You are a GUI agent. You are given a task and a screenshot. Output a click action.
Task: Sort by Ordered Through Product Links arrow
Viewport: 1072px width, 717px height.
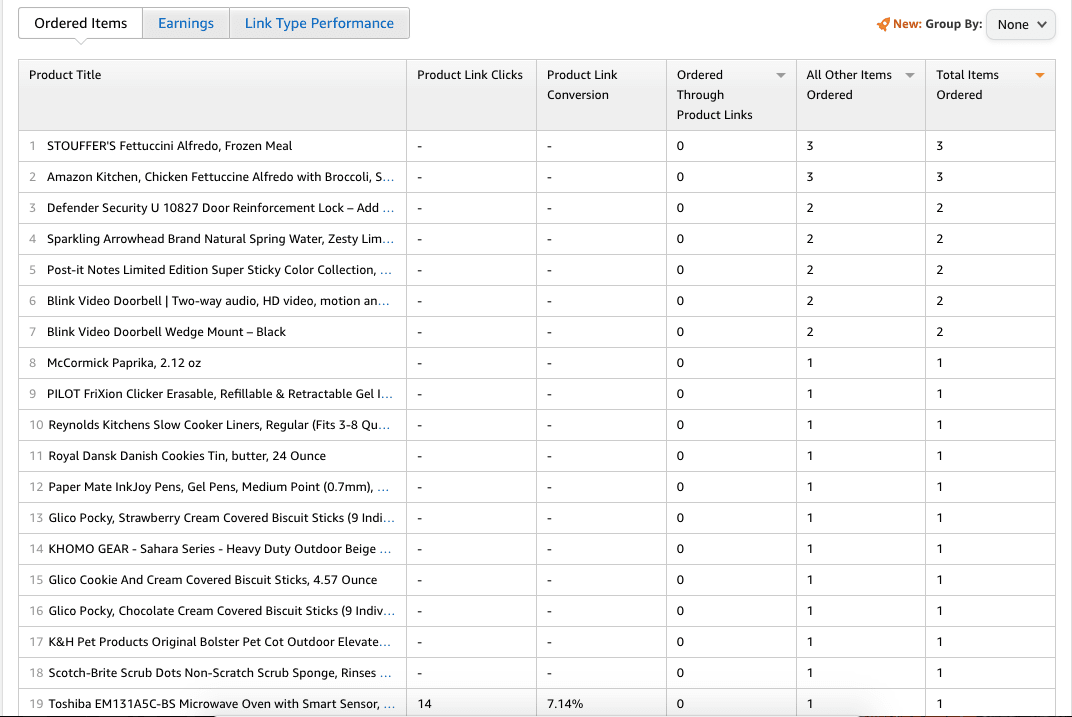point(781,75)
